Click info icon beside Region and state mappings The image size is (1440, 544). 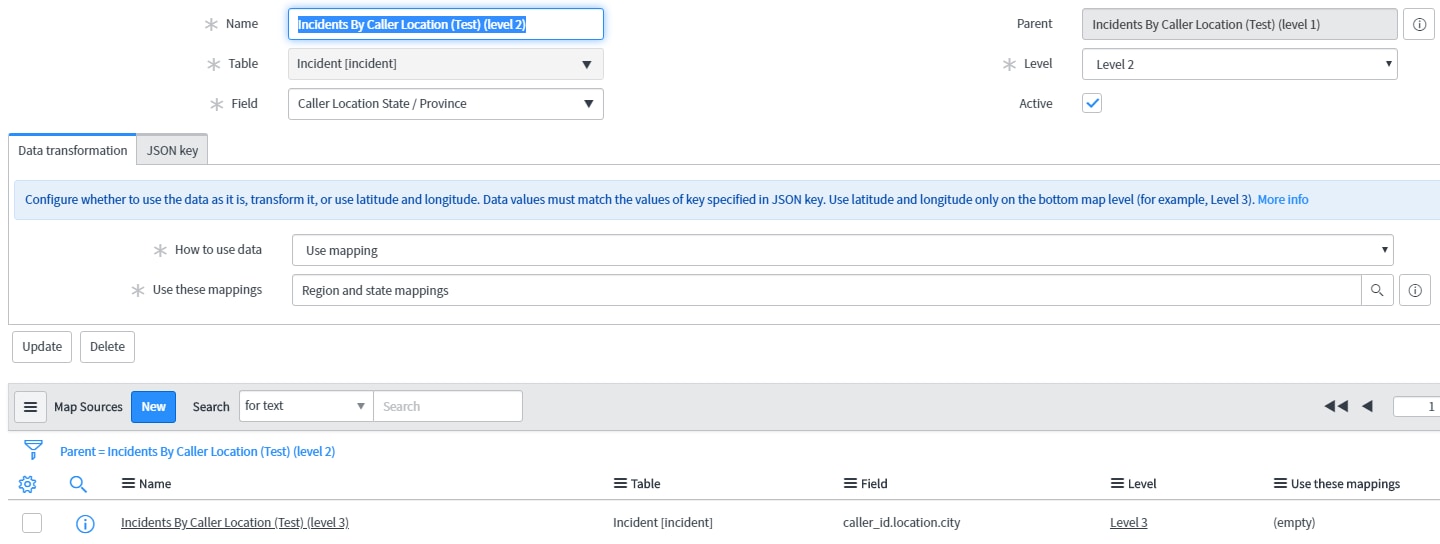tap(1414, 290)
